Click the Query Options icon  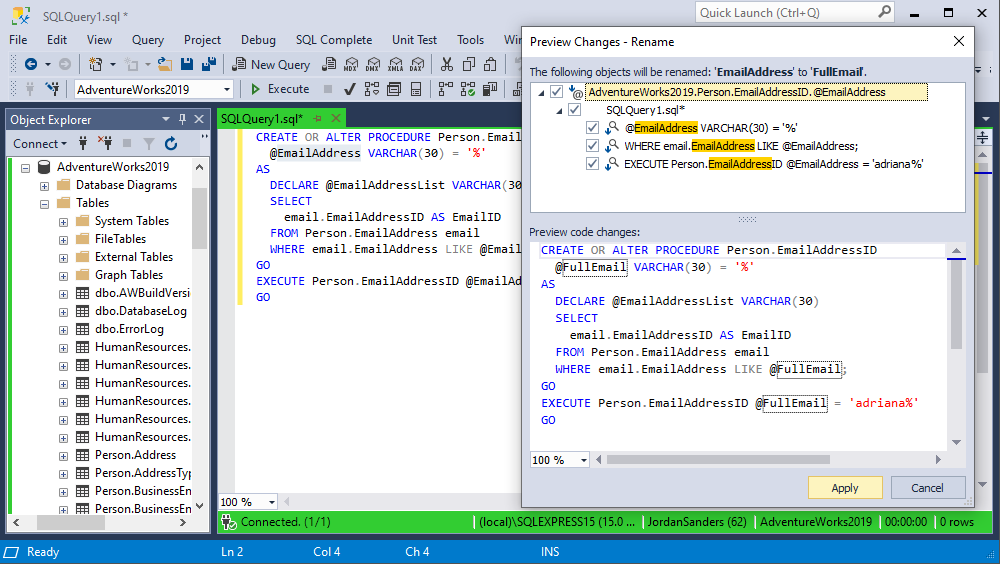tap(394, 89)
